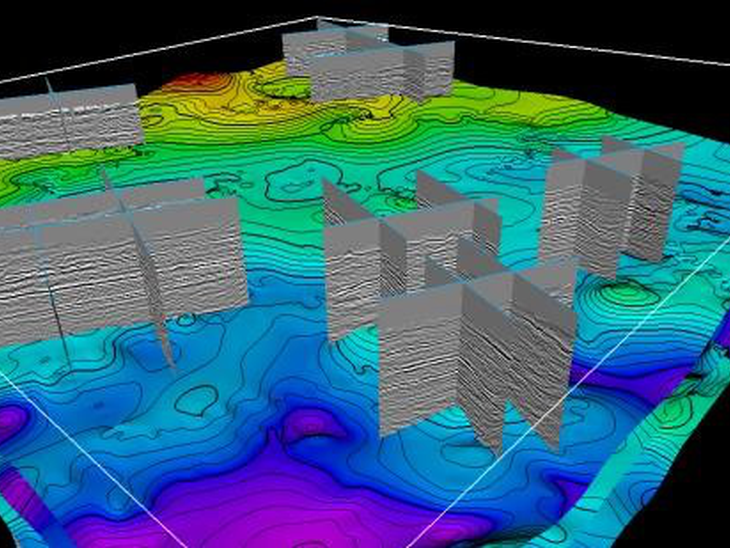Screen dimensions: 730x548
Task: Select the small closed oval contour in blue area
Action: pos(196,400)
